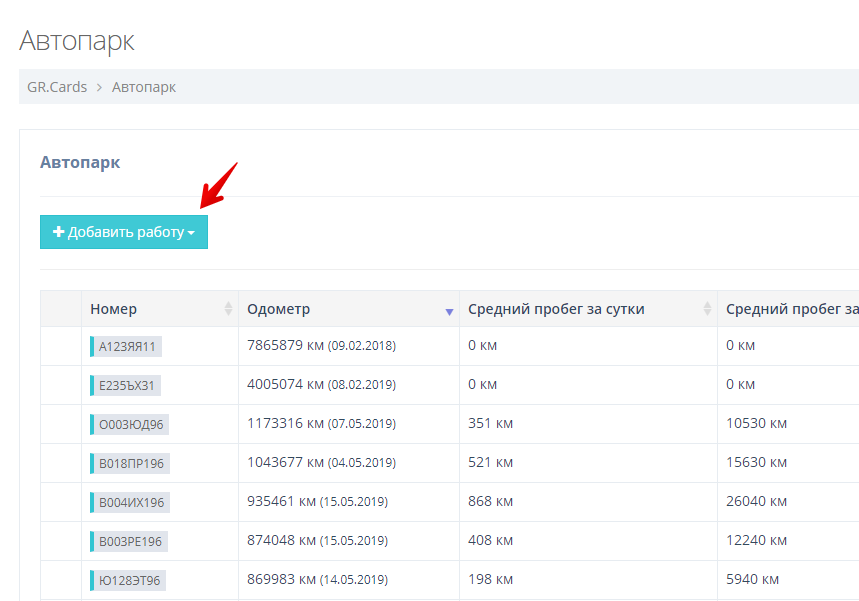Go to GR.Cards breadcrumb link
This screenshot has width=859, height=601.
(x=57, y=87)
